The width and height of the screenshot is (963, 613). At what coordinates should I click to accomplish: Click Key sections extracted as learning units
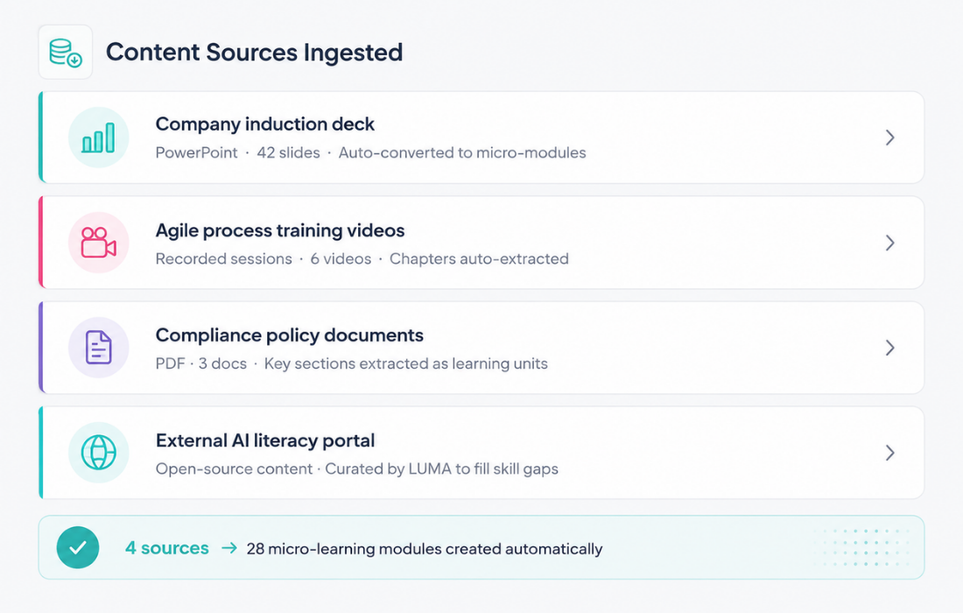[x=406, y=364]
